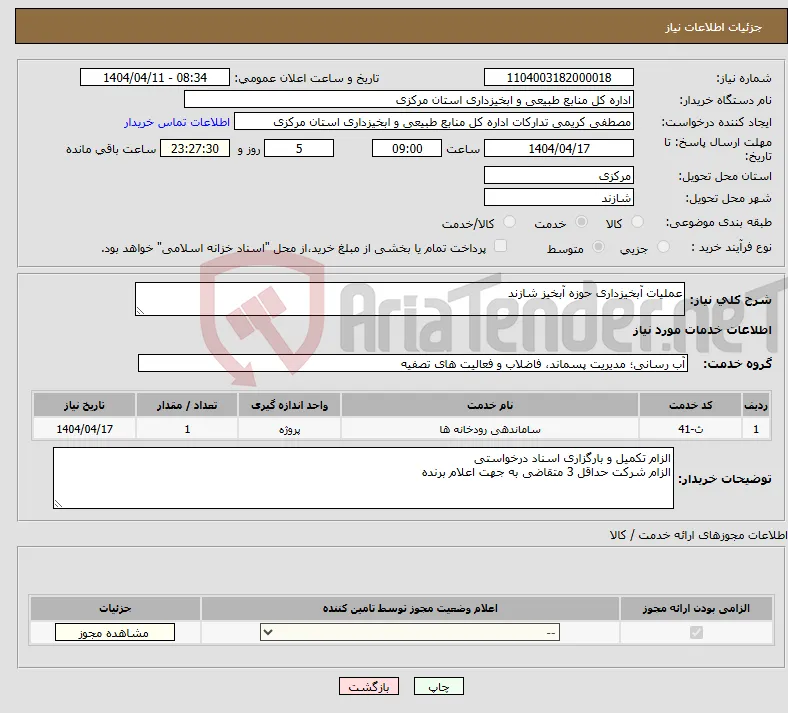Click the unit cell پروژه

point(289,429)
